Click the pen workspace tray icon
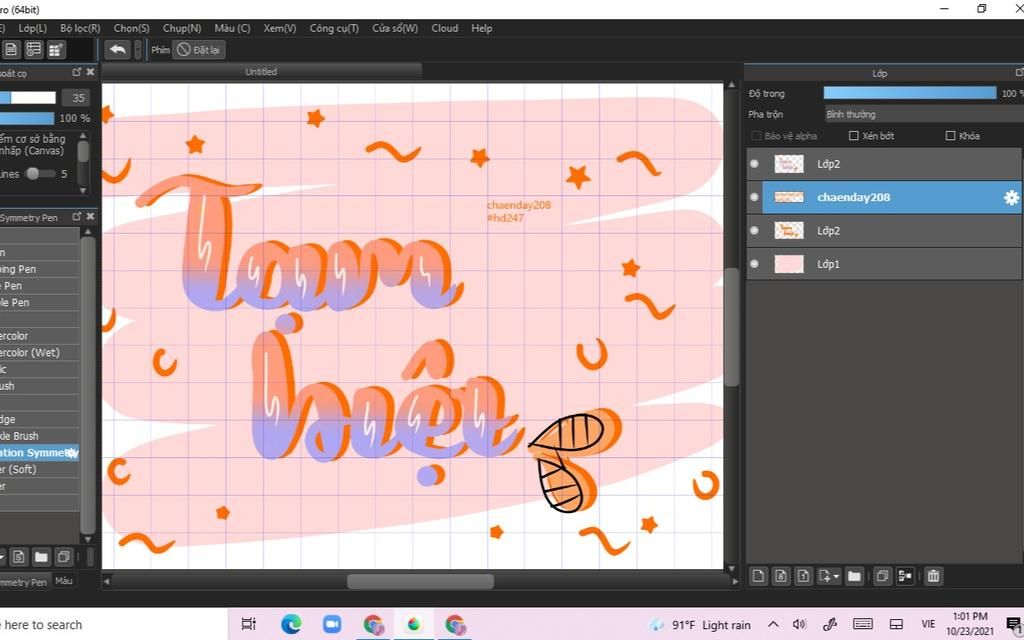 click(830, 624)
